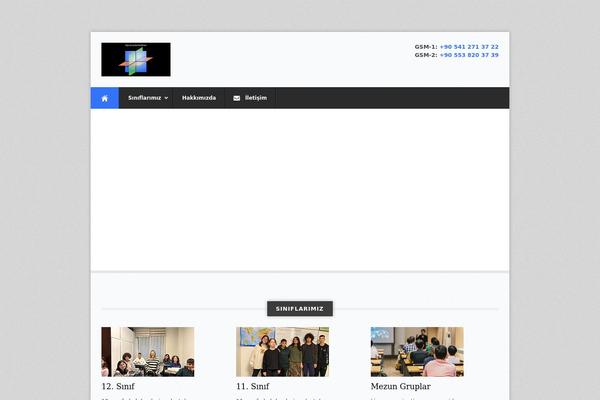Call GSM-2 number +90 553 820 37 39
The image size is (600, 400).
469,55
